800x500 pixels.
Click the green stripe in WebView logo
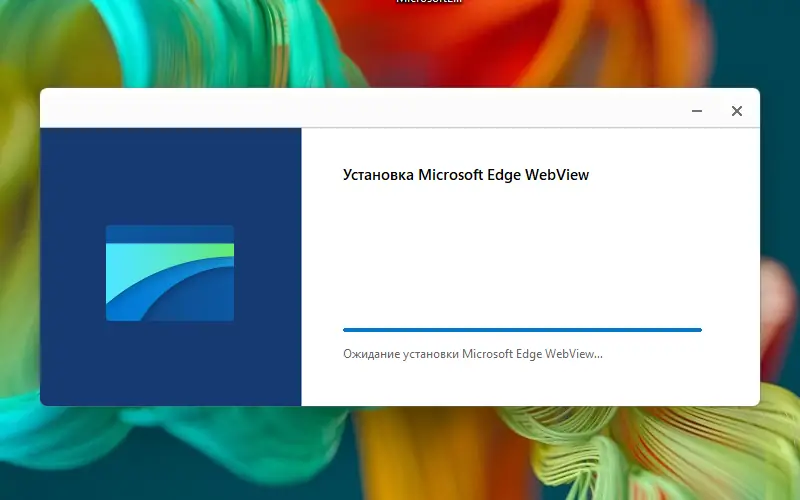click(204, 250)
